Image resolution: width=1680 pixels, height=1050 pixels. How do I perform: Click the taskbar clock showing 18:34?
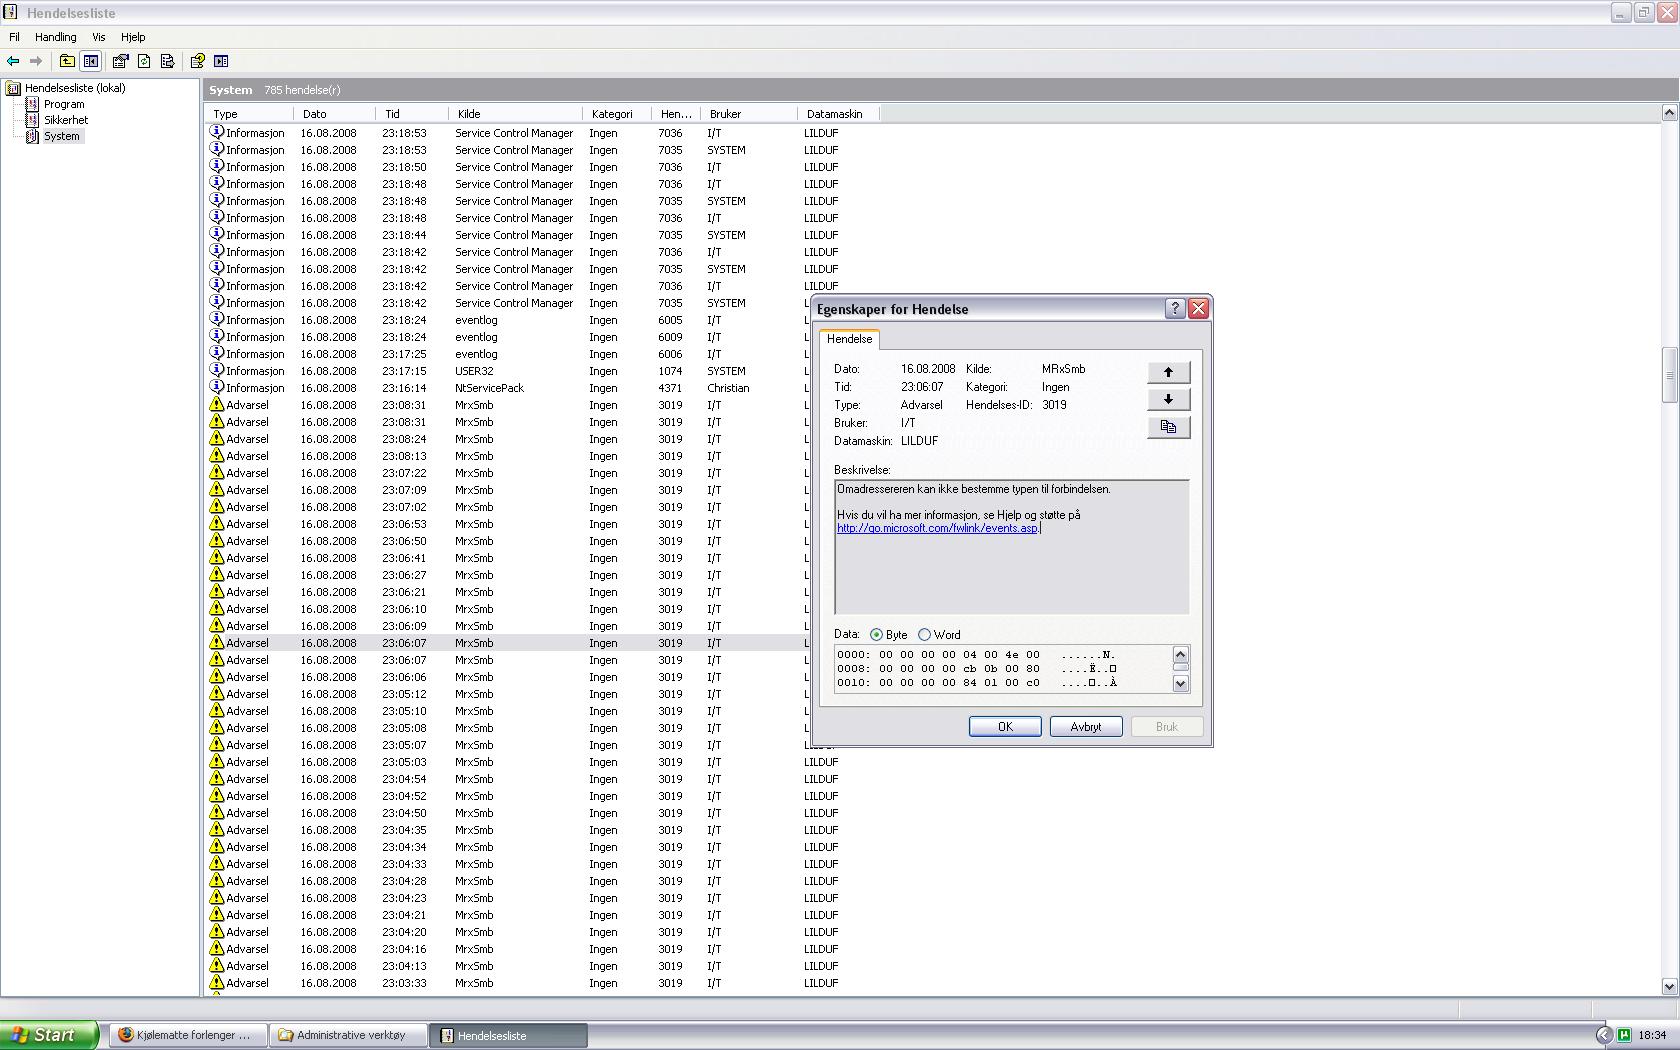[x=1653, y=1035]
